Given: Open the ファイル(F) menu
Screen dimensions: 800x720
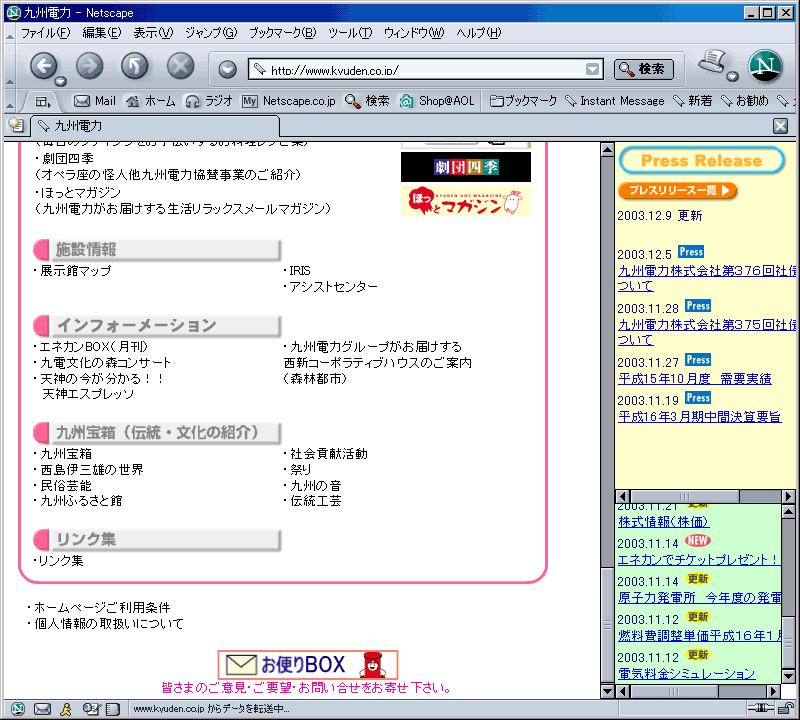Looking at the screenshot, I should 45,33.
